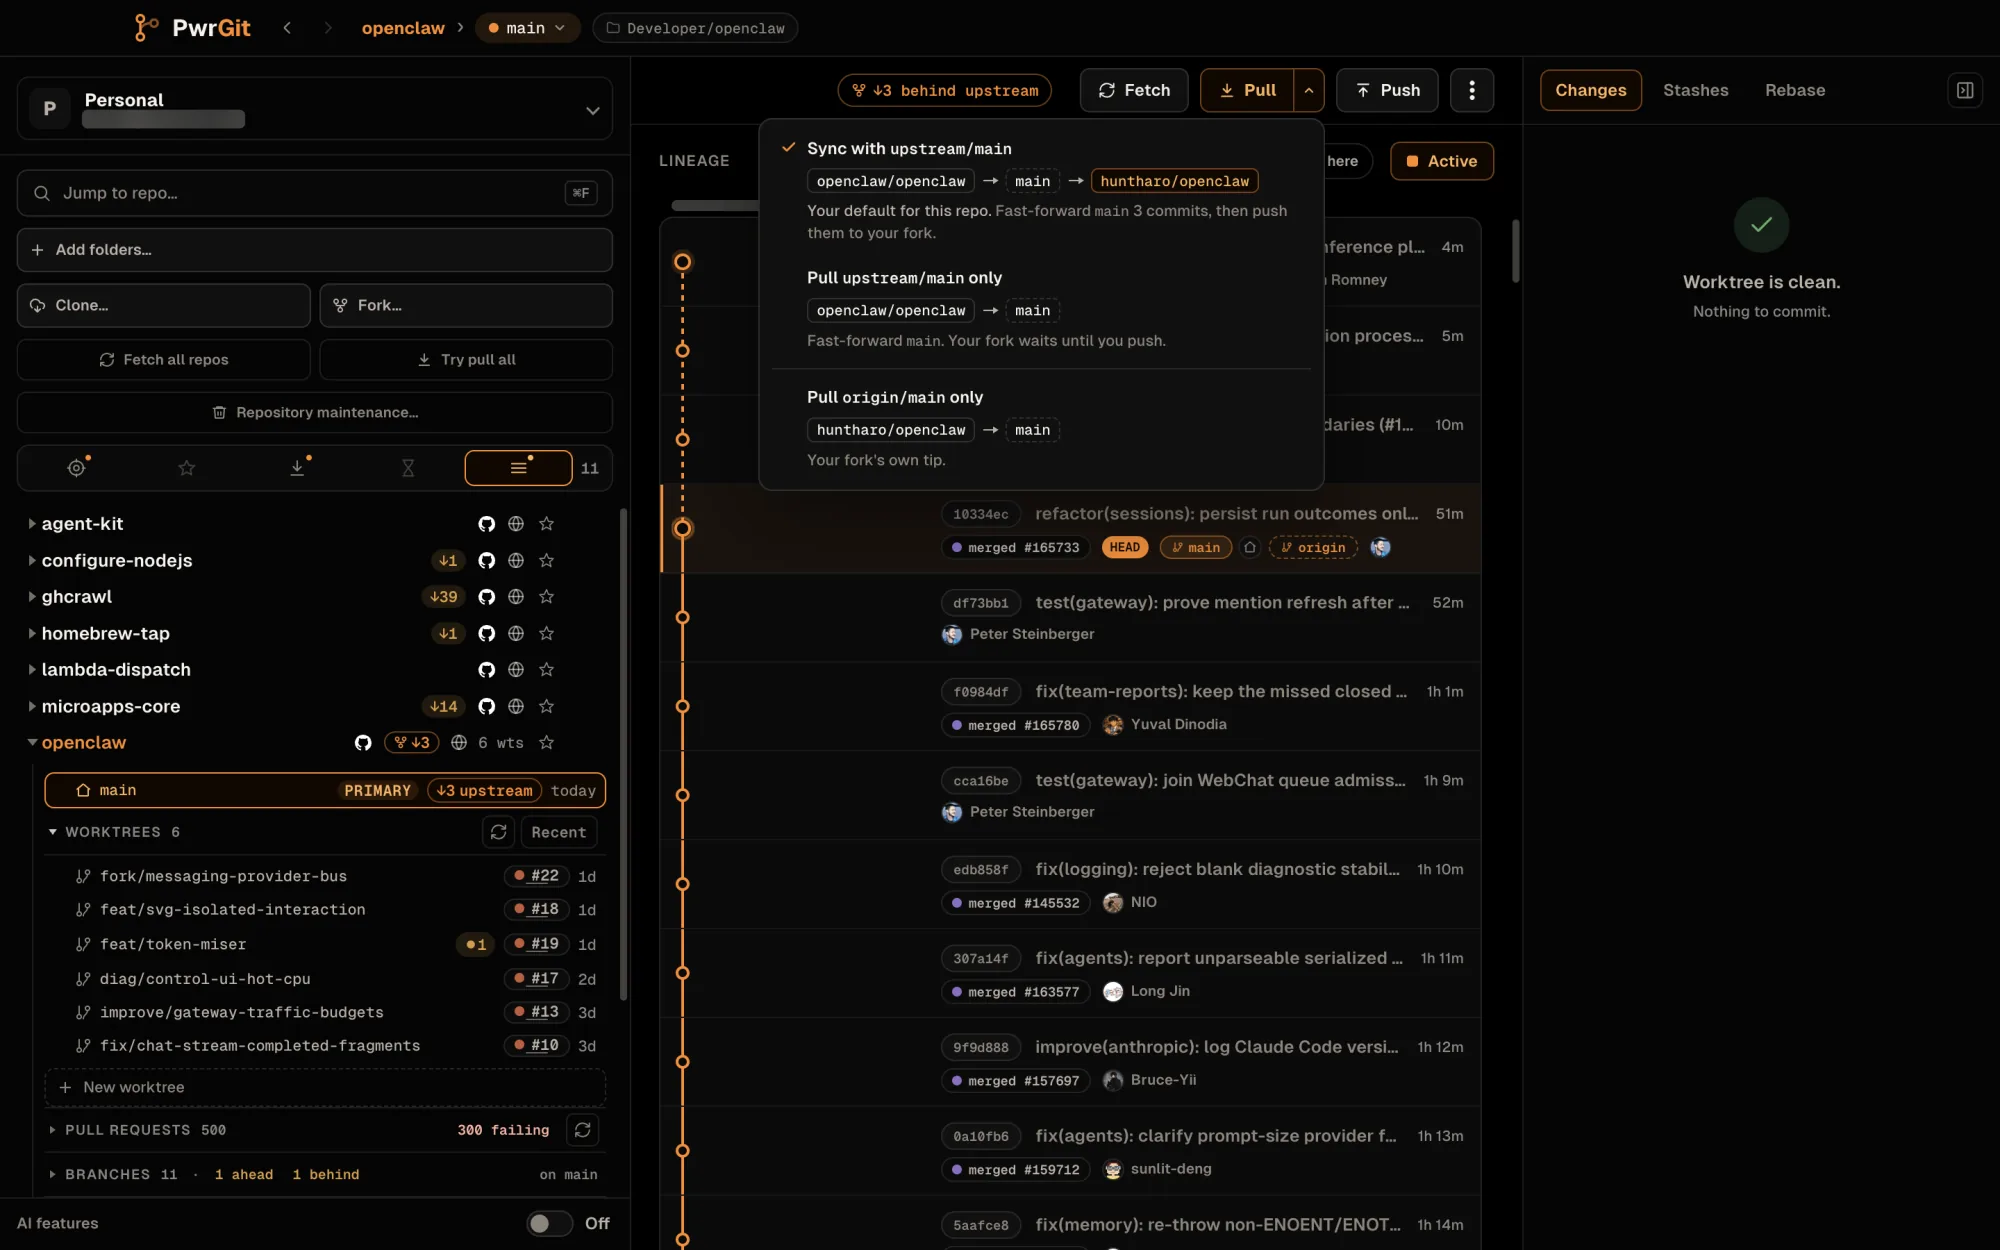Click Fetch all repos button
This screenshot has width=2000, height=1250.
pyautogui.click(x=163, y=360)
